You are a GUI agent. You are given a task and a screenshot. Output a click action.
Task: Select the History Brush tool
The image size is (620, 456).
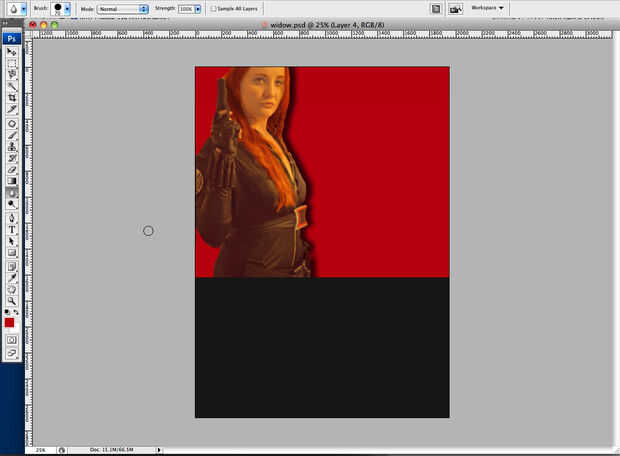point(11,158)
